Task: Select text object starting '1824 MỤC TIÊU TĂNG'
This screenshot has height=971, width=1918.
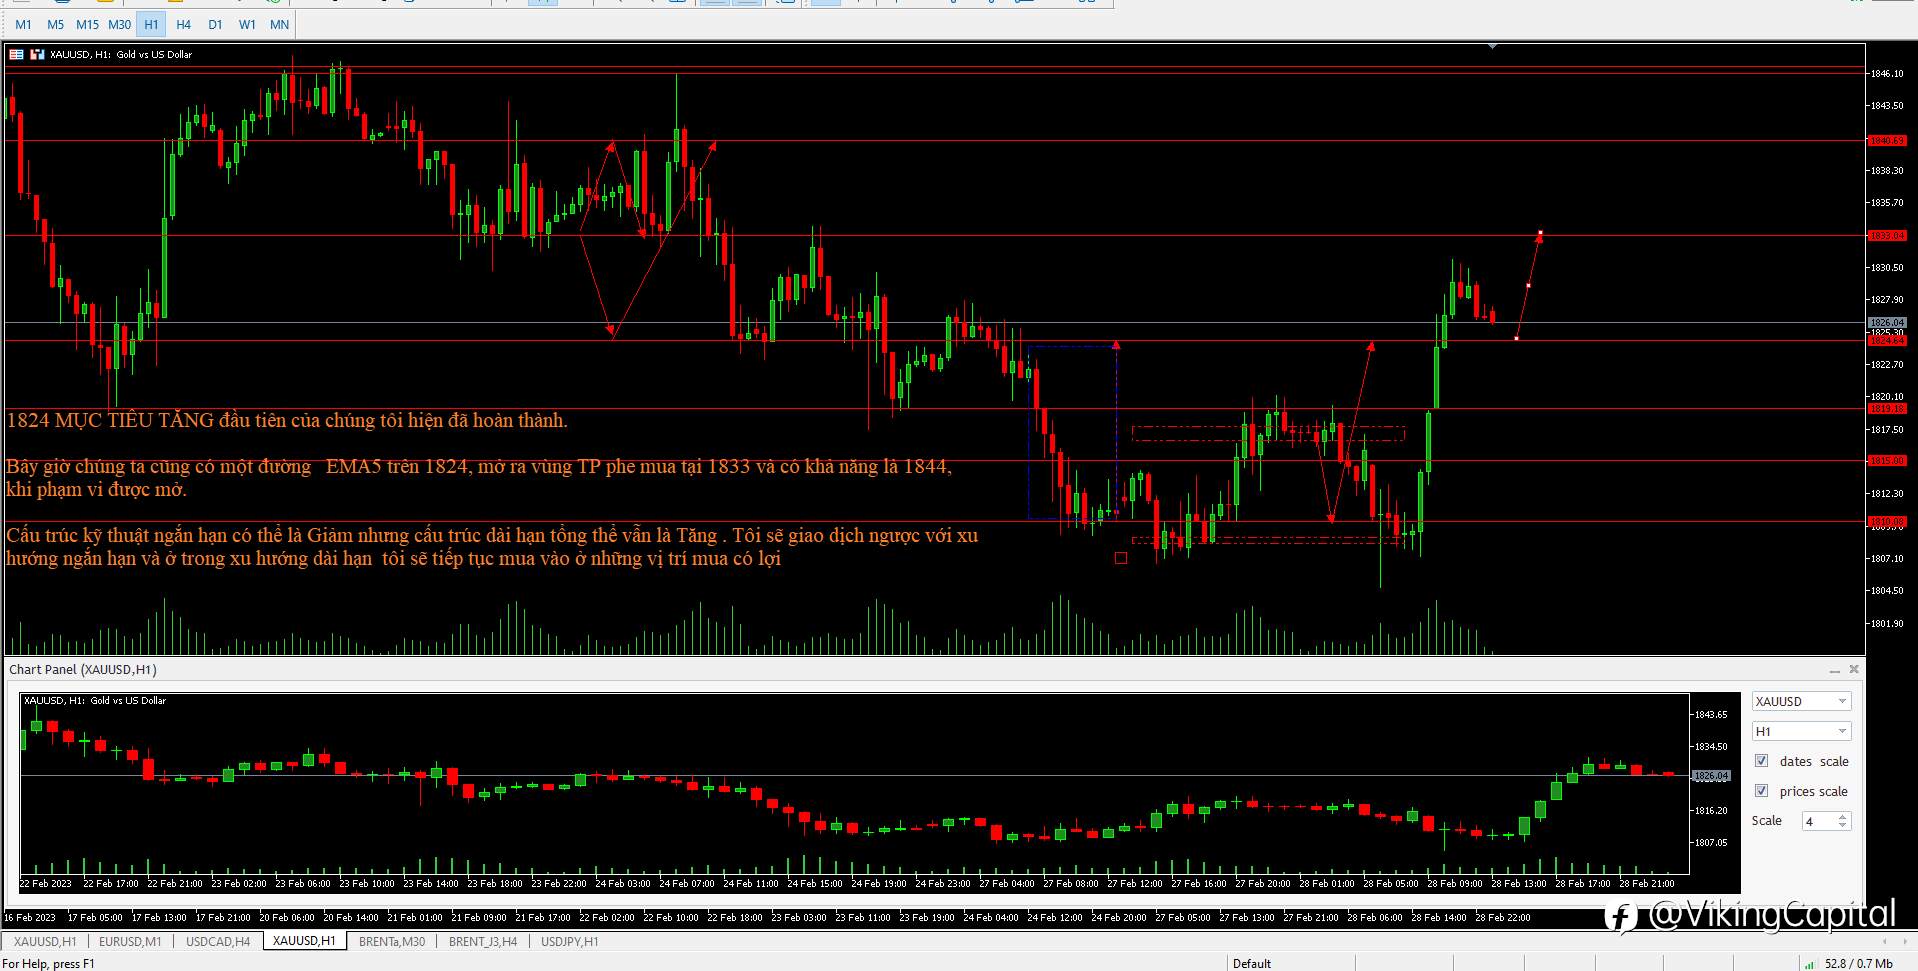Action: tap(287, 420)
